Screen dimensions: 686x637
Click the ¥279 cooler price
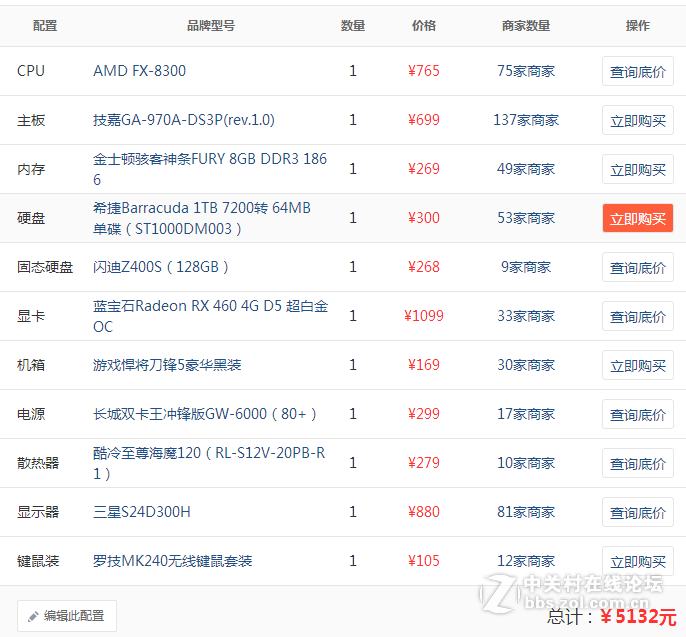[424, 463]
